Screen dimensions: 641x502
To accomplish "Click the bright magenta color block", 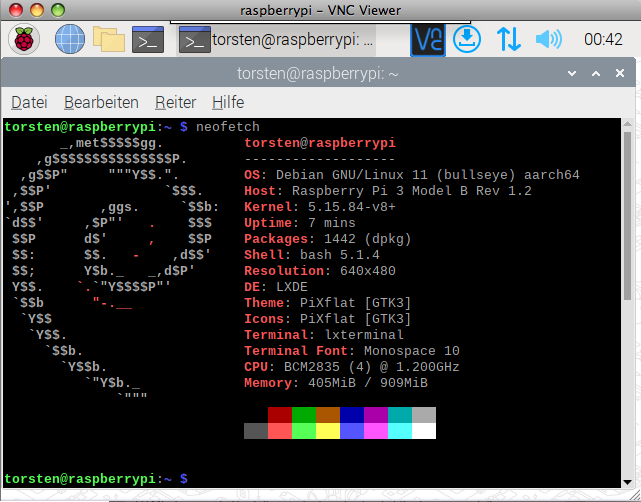I will pyautogui.click(x=376, y=431).
